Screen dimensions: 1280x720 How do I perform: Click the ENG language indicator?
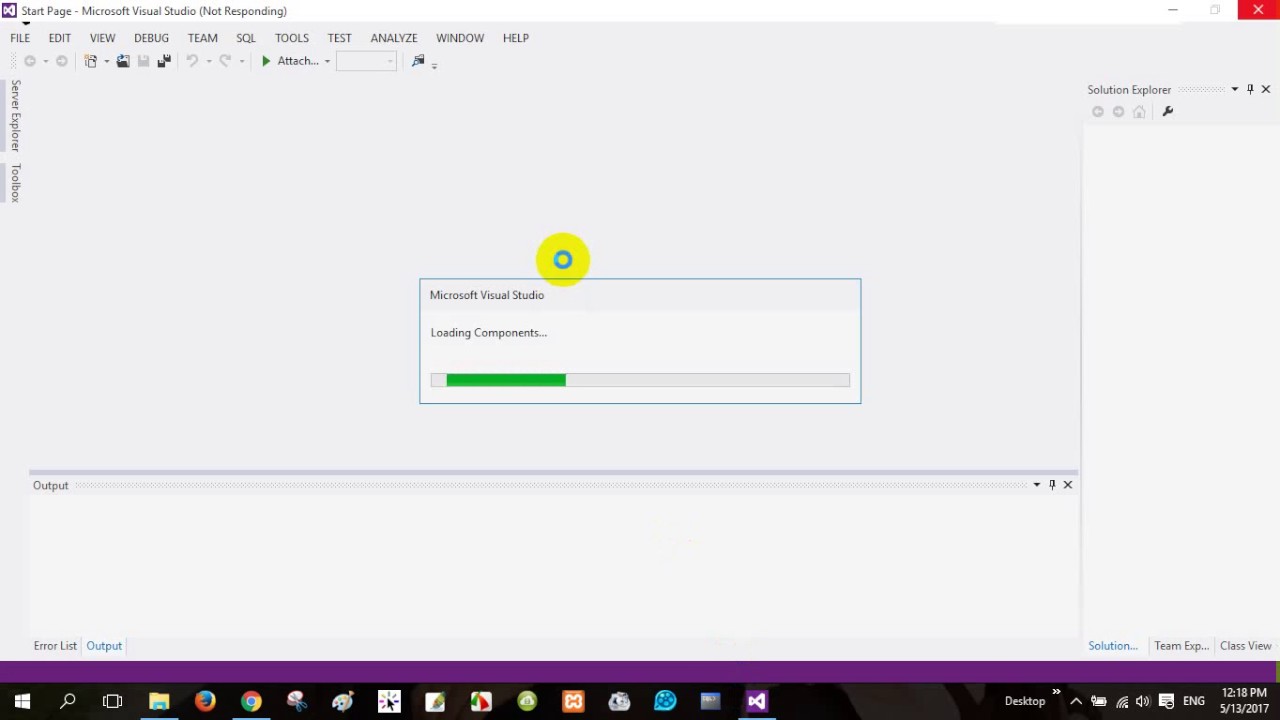[1194, 701]
